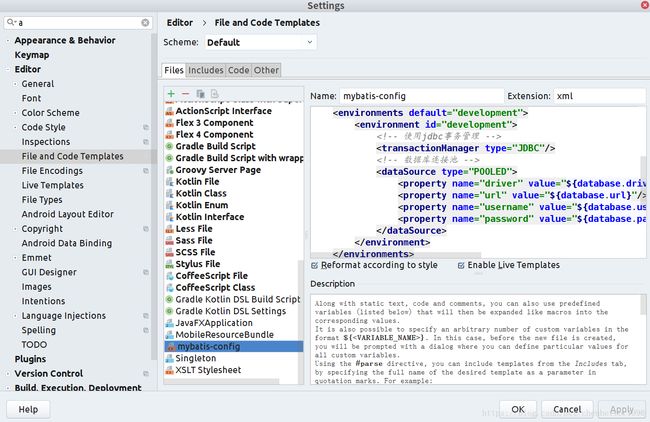Expand Appearance & Behavior section

point(8,41)
